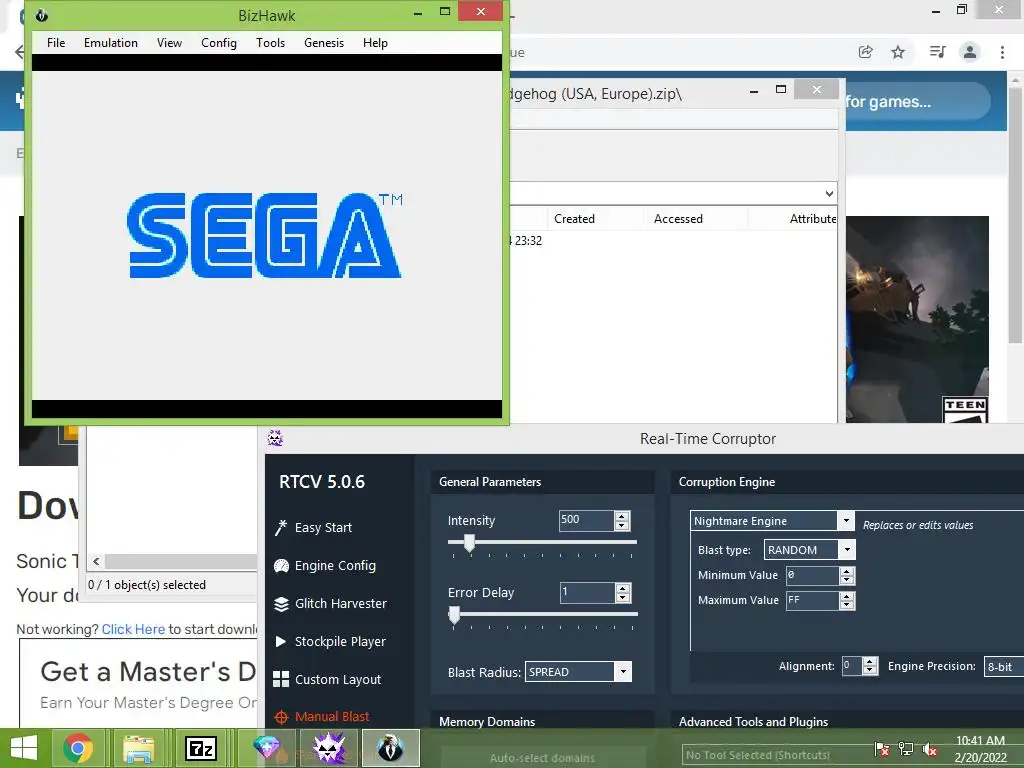Screen dimensions: 1024x768
Task: Click 7-Zip horizontal scrollbar left arrow
Action: click(x=96, y=562)
